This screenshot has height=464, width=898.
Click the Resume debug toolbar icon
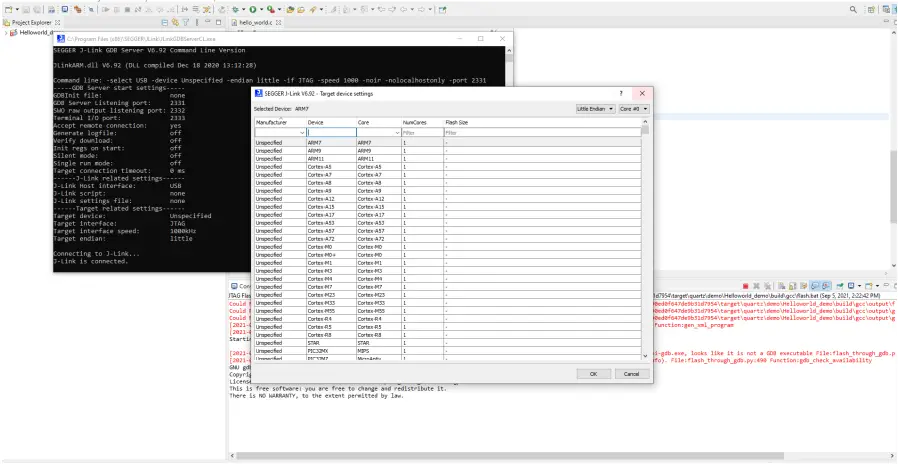click(106, 10)
